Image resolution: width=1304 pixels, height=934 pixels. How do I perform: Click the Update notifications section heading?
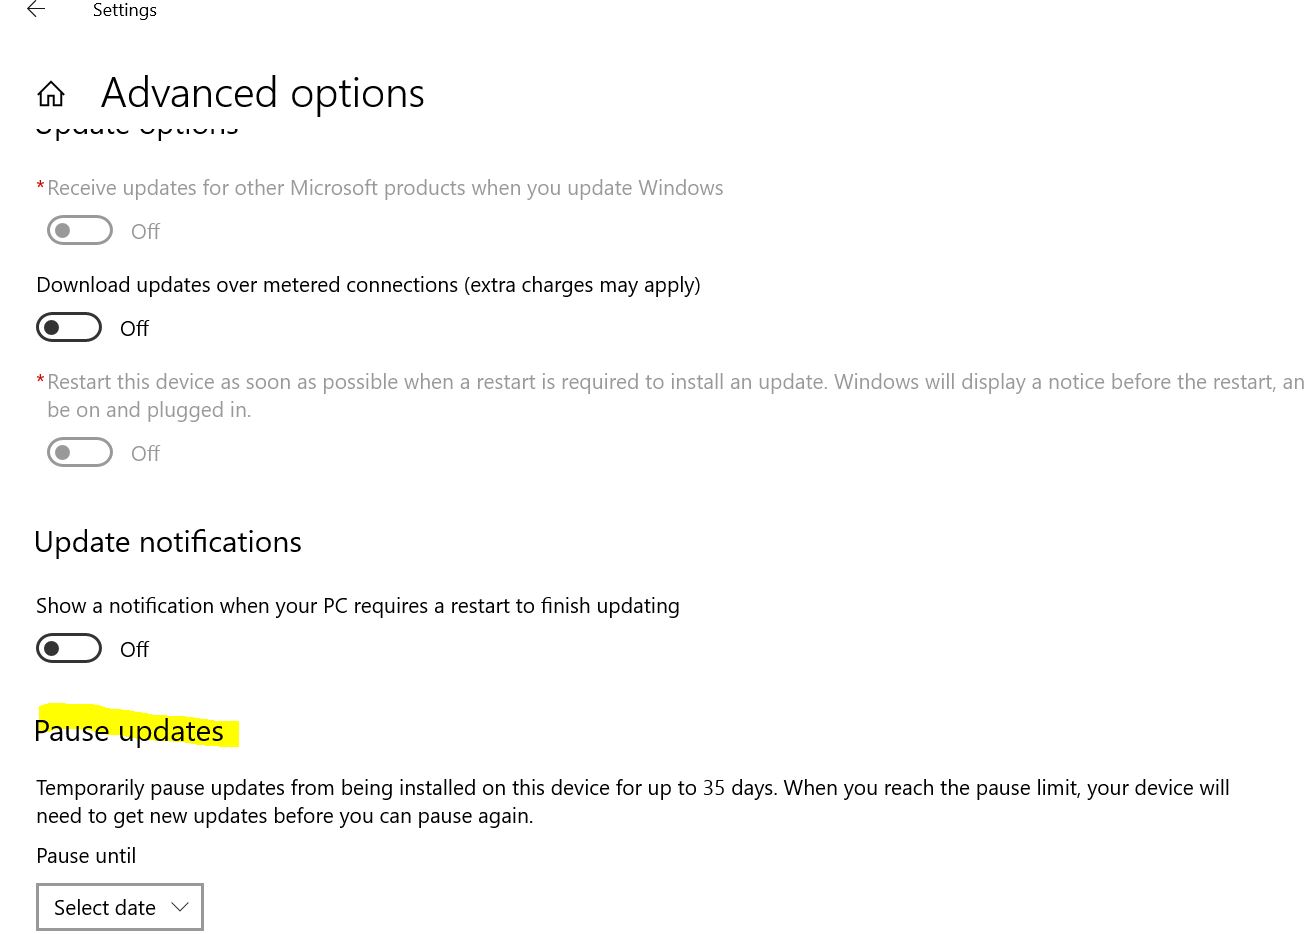click(167, 541)
